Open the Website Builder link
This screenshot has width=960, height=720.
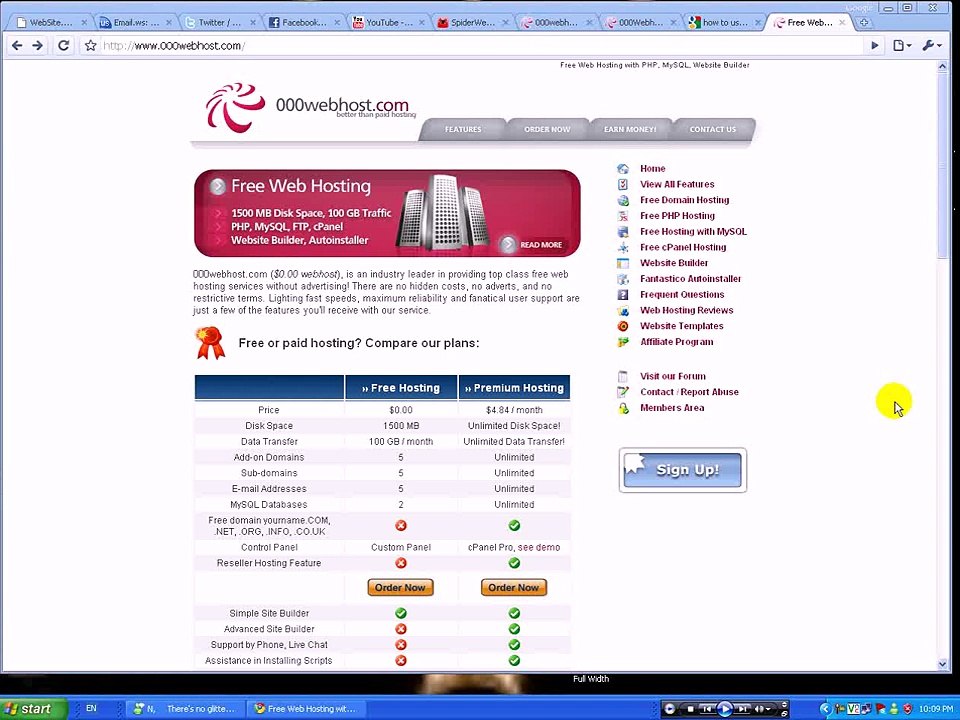pos(674,263)
